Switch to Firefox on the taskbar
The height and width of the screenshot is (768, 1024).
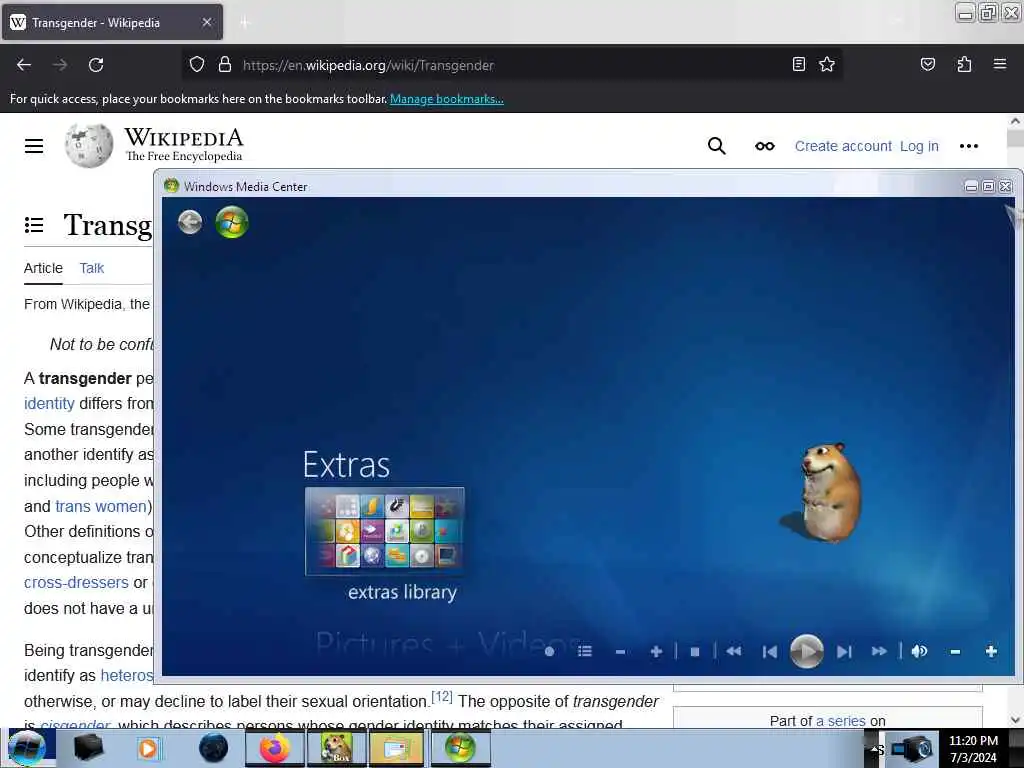274,748
